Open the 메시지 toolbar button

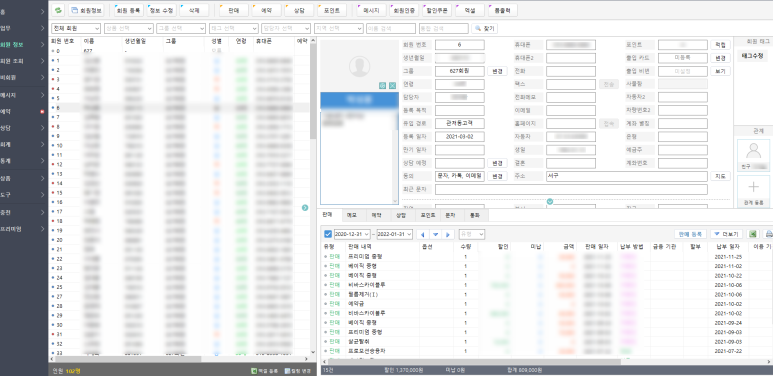point(371,10)
